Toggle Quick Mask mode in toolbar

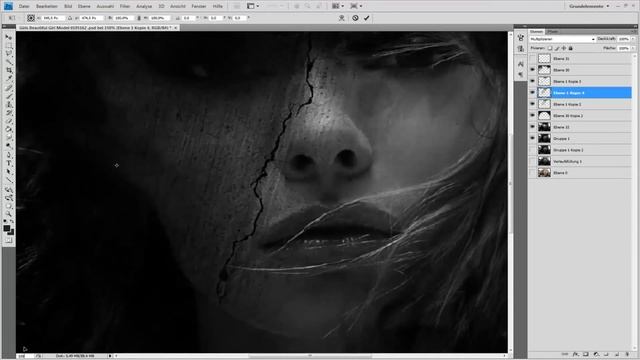click(9, 240)
